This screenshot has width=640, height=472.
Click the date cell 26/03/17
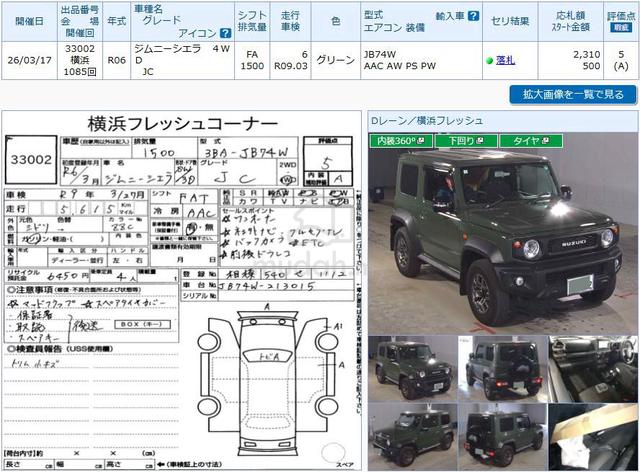pyautogui.click(x=29, y=60)
